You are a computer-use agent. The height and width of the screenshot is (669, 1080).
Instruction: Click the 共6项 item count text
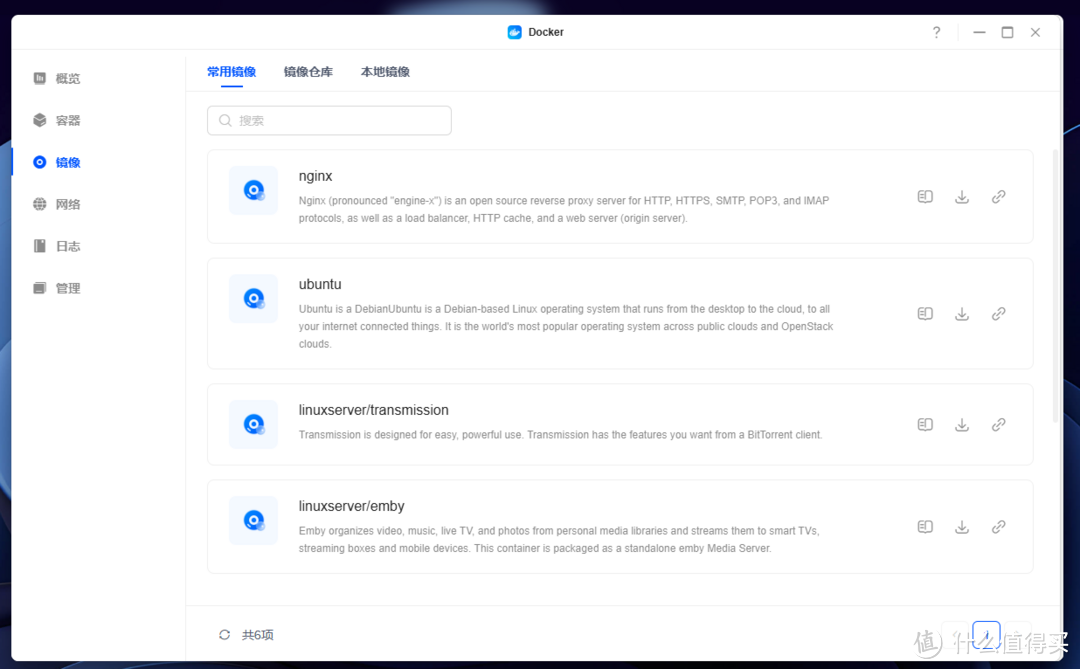coord(258,635)
